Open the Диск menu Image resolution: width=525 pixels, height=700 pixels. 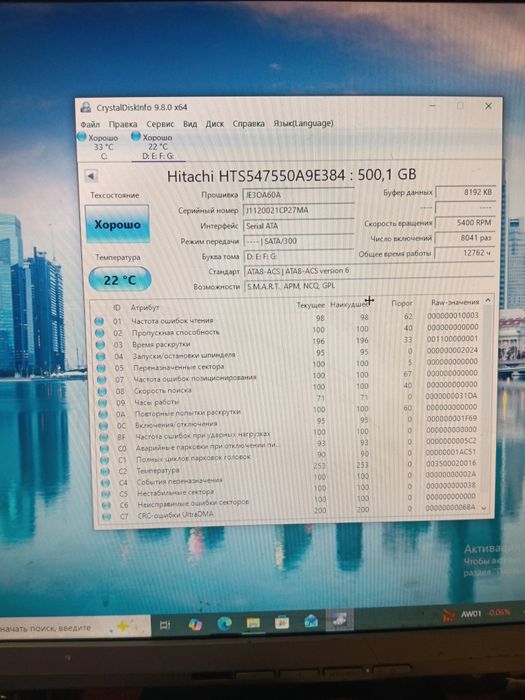click(x=214, y=124)
